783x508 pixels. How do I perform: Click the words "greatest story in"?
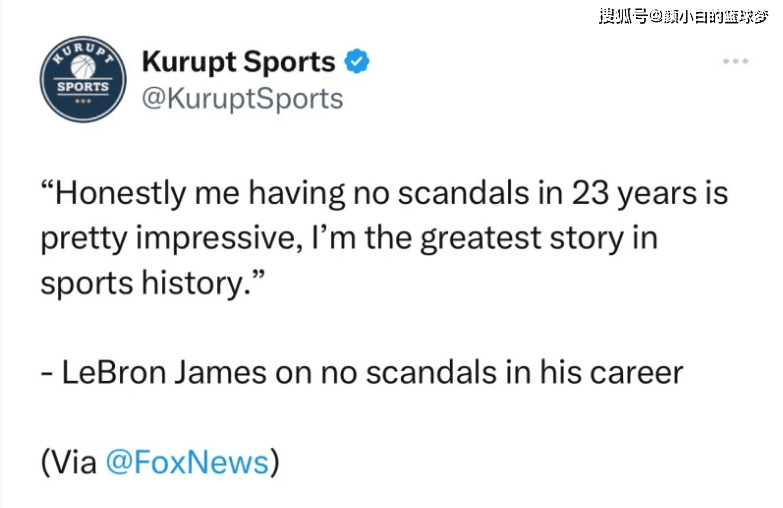(x=538, y=238)
